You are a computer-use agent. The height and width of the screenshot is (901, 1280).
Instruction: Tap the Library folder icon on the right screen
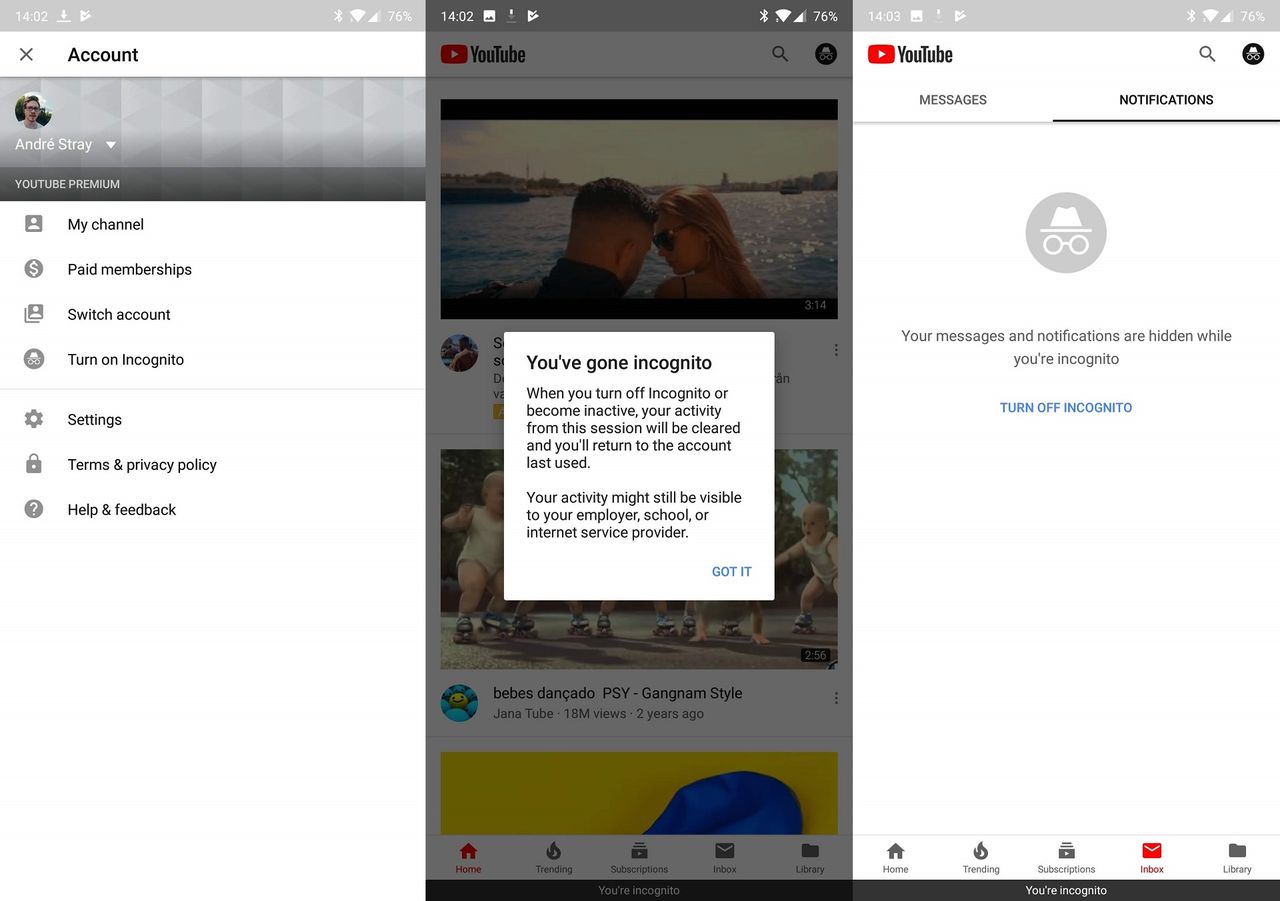tap(1237, 851)
